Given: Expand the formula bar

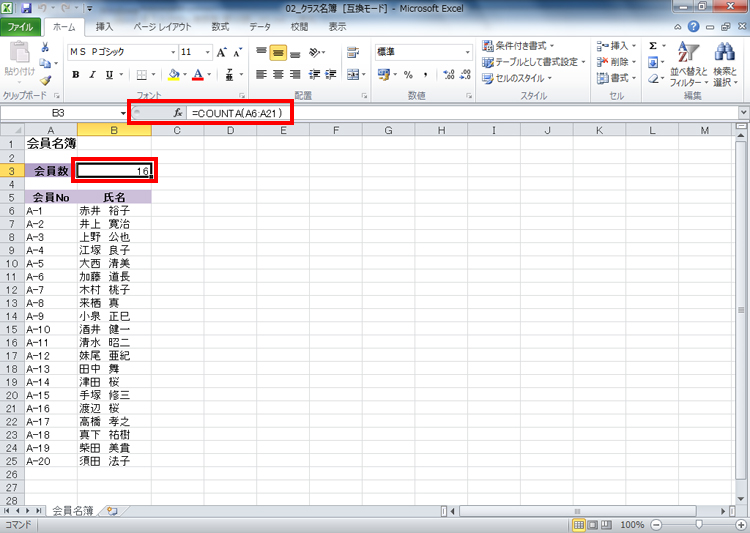Looking at the screenshot, I should 743,113.
